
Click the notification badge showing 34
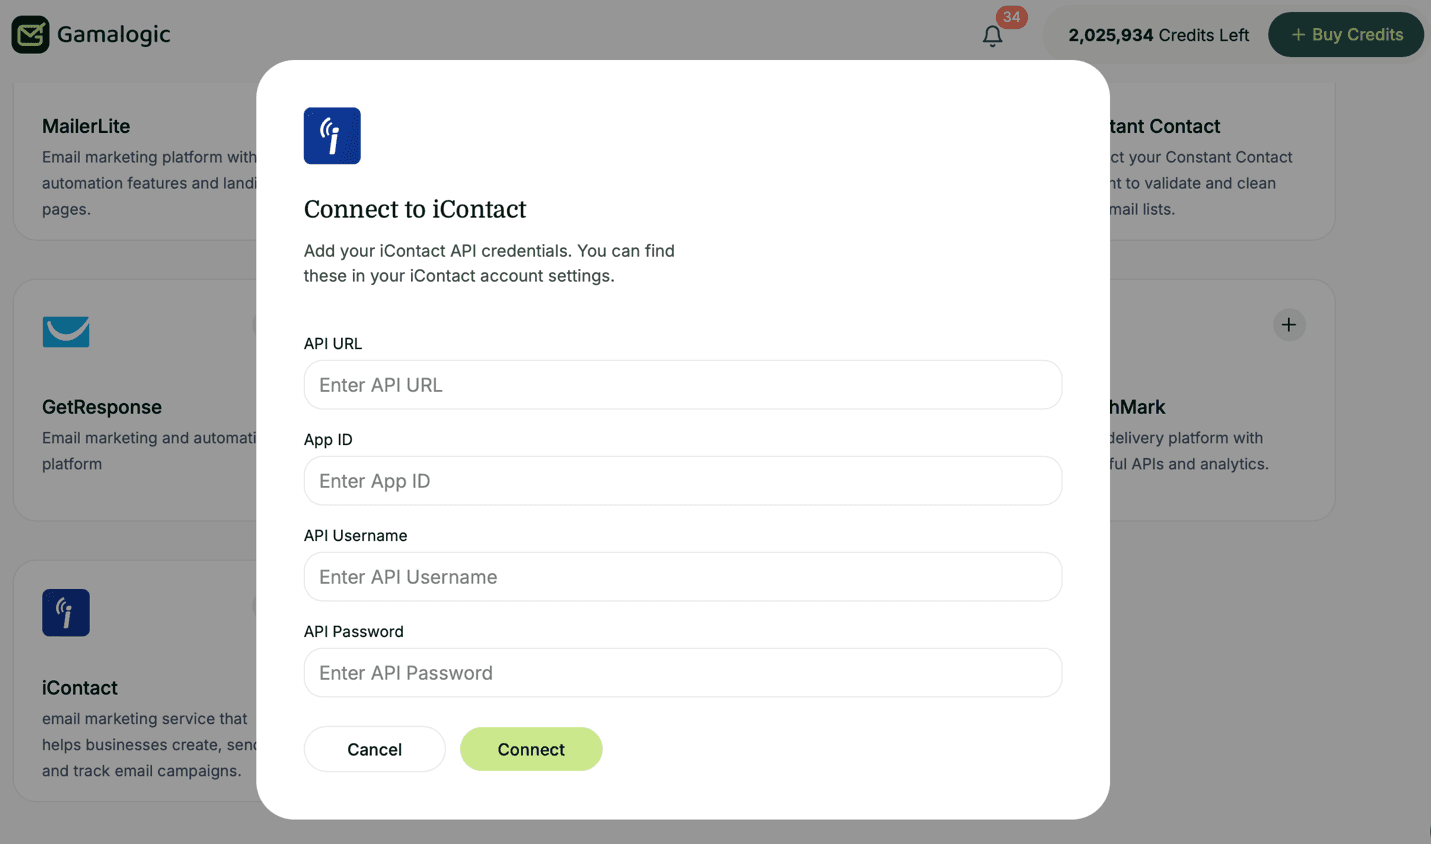[x=1011, y=17]
